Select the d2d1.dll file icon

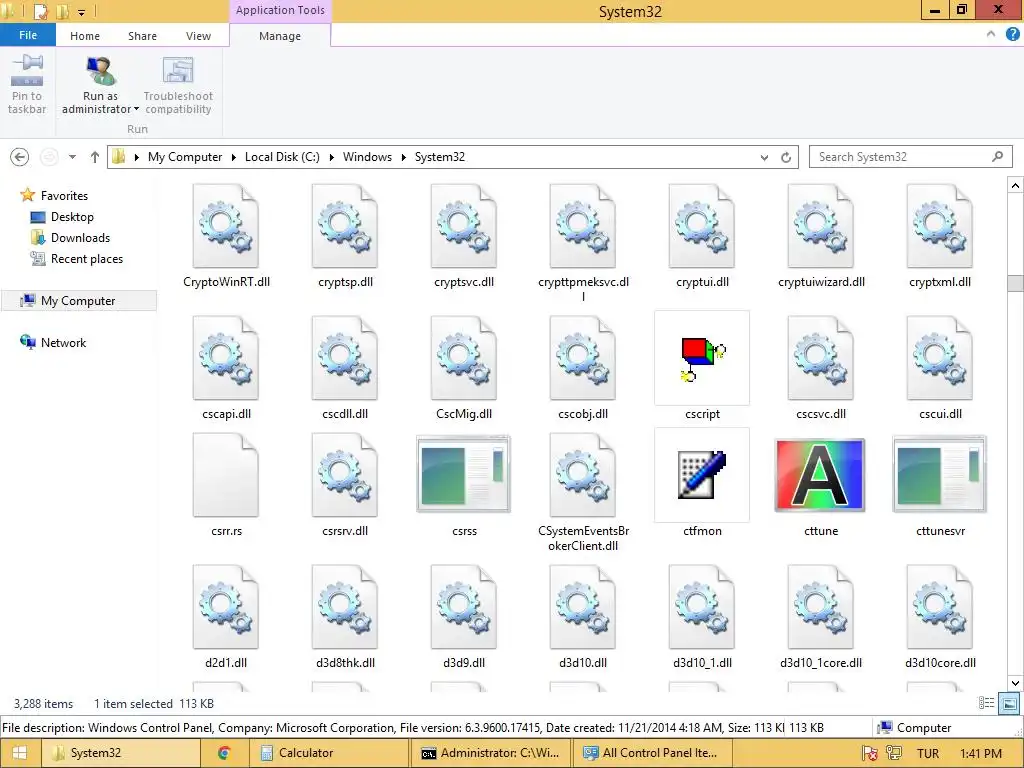(x=226, y=607)
